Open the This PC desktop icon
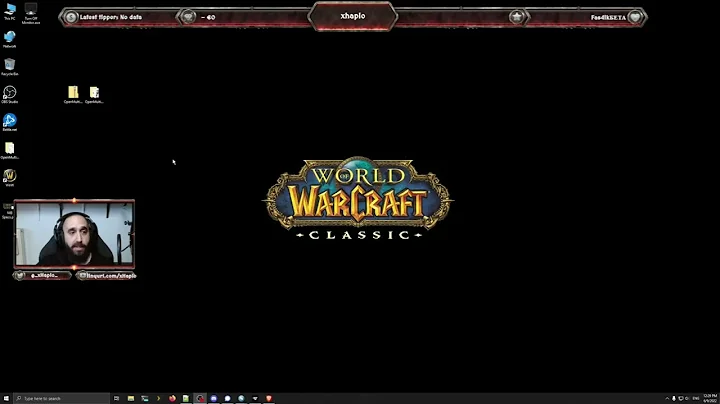The height and width of the screenshot is (404, 720). click(x=10, y=11)
